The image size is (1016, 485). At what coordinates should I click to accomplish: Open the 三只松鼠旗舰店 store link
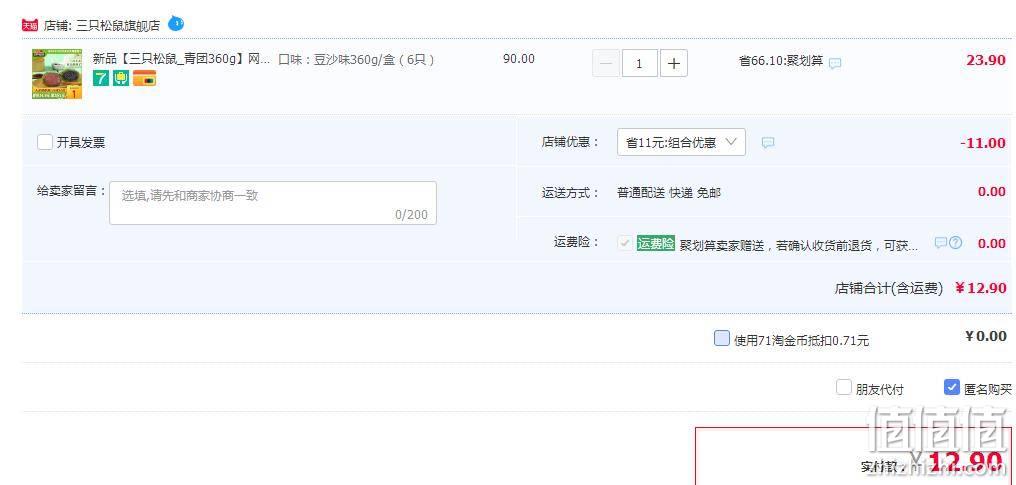(x=118, y=26)
